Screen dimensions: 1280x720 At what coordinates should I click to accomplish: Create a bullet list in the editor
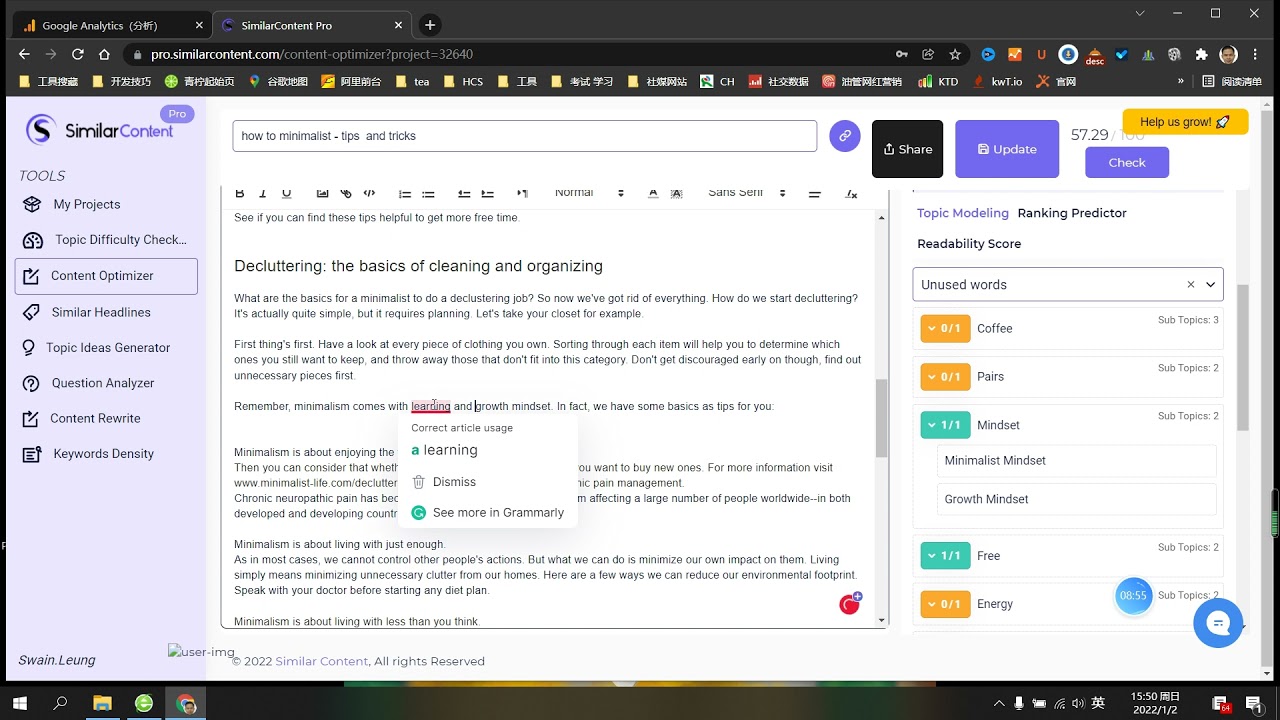[x=428, y=193]
